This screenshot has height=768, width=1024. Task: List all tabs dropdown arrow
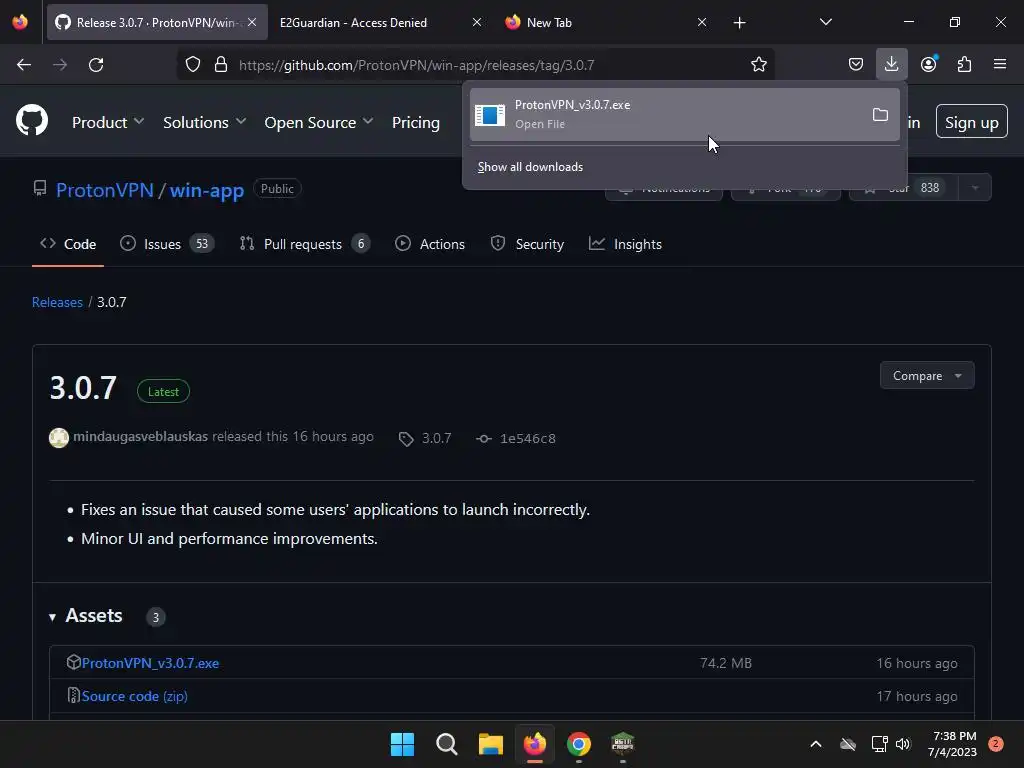tap(825, 22)
